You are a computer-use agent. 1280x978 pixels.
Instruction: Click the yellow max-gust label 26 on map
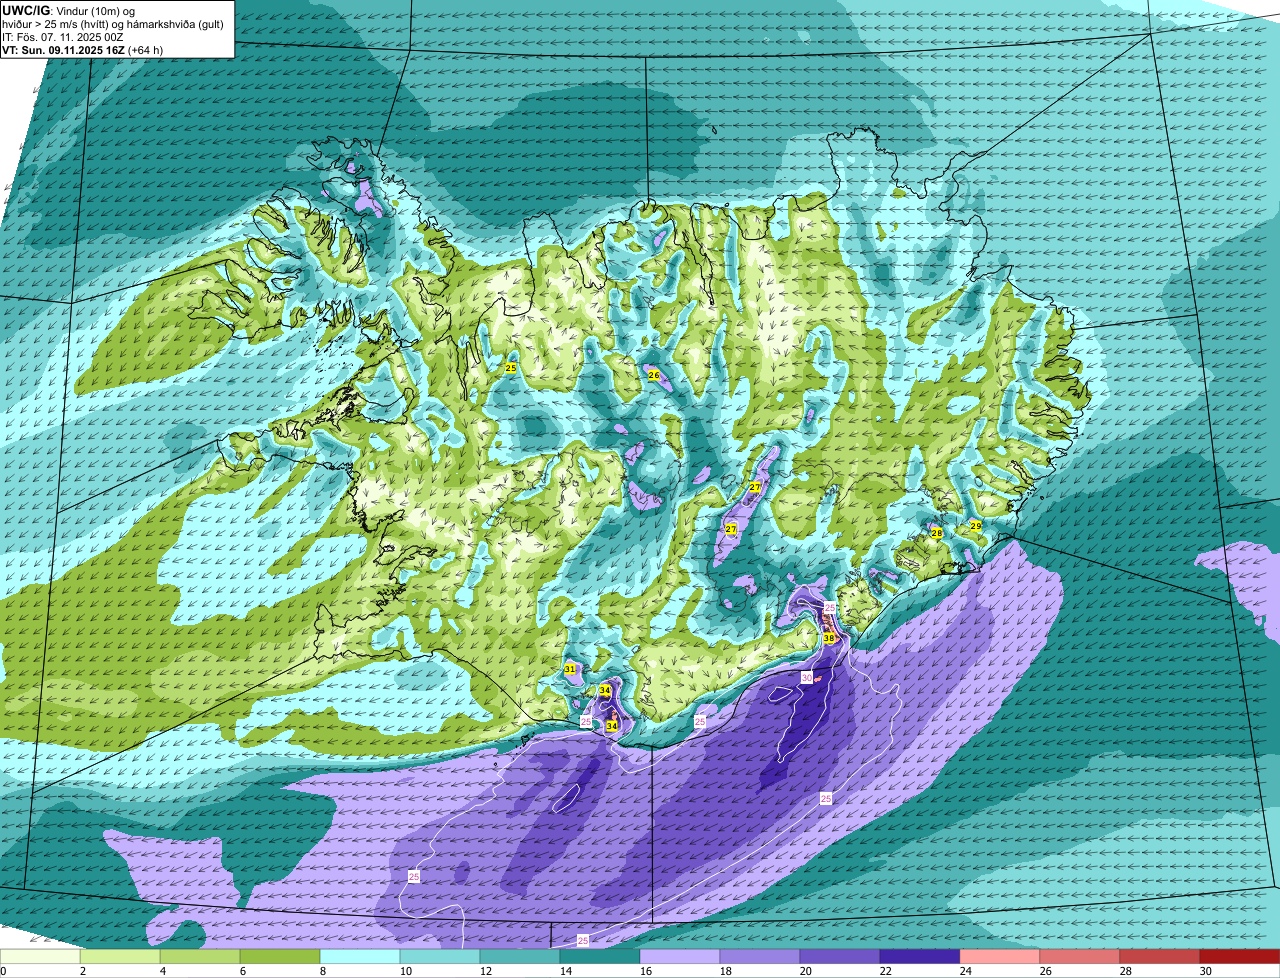pos(654,375)
